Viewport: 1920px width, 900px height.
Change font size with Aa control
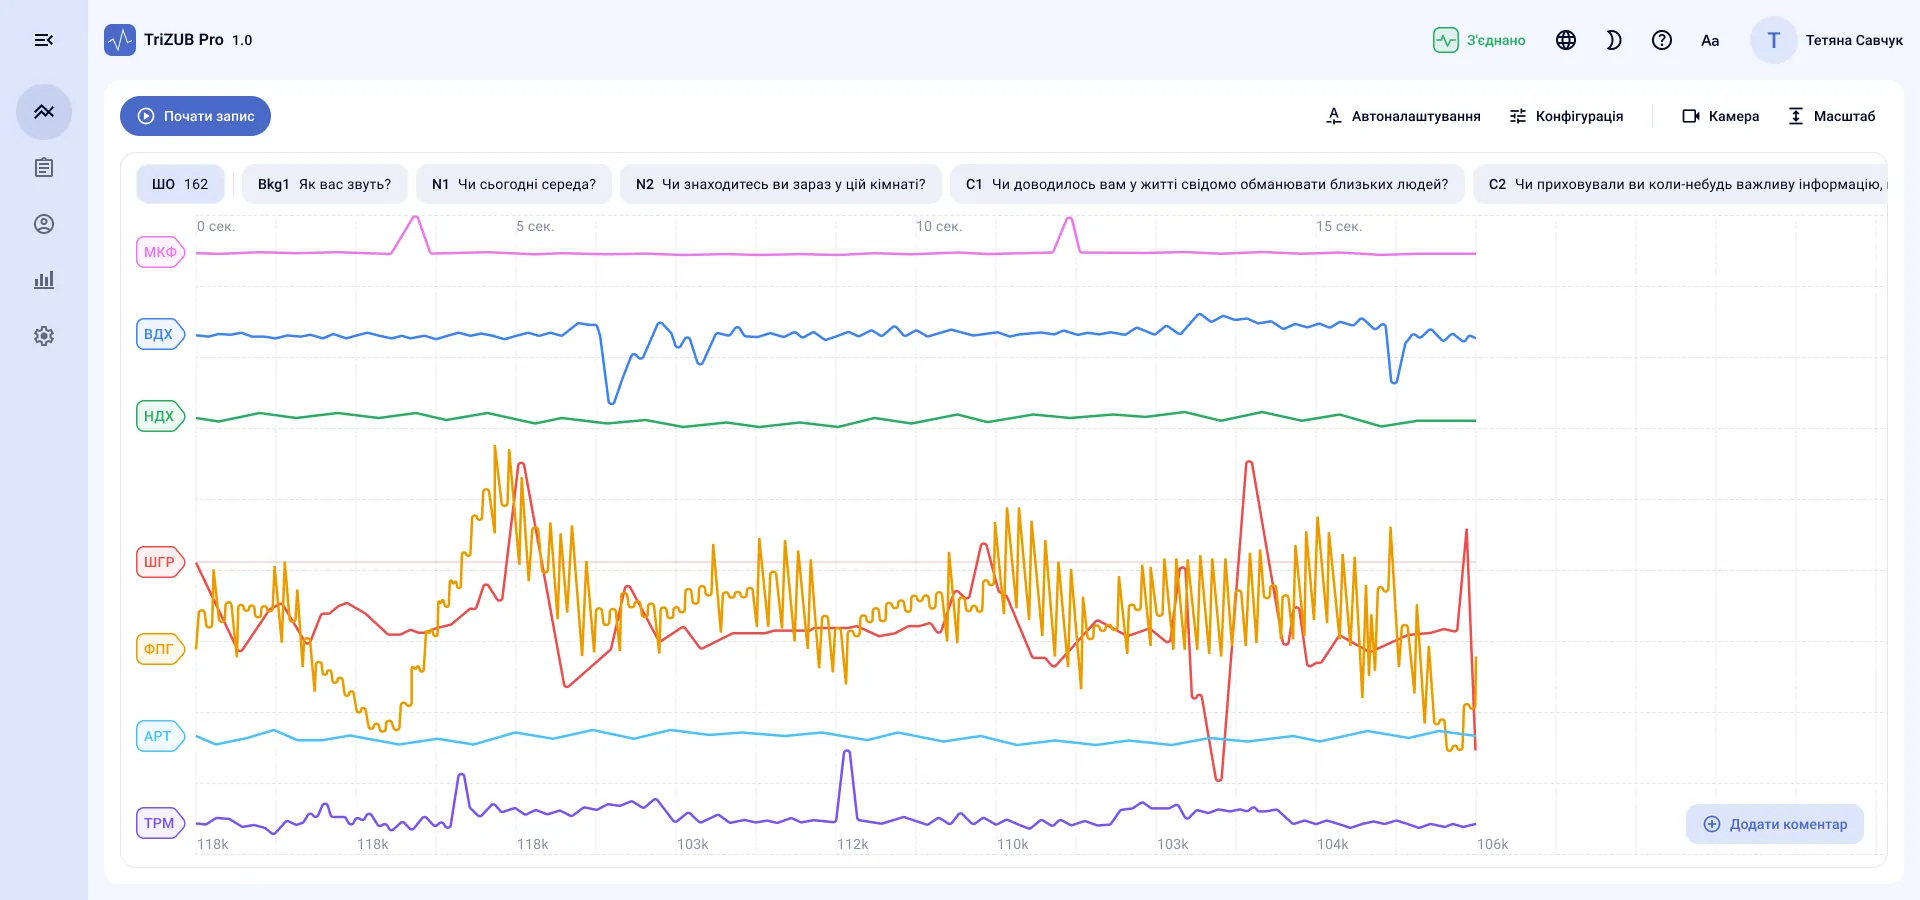(1710, 40)
